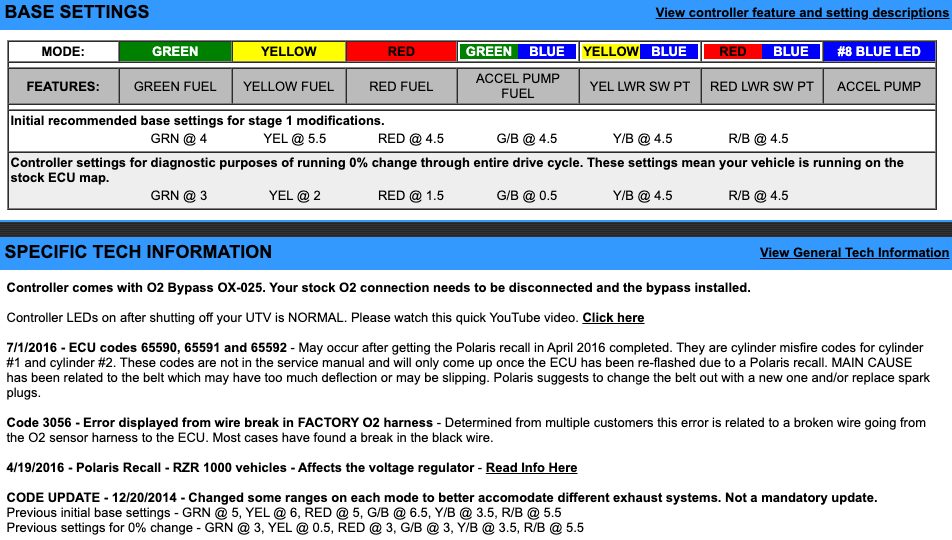Select the GREEN mode cell
Image resolution: width=952 pixels, height=540 pixels.
click(x=175, y=52)
